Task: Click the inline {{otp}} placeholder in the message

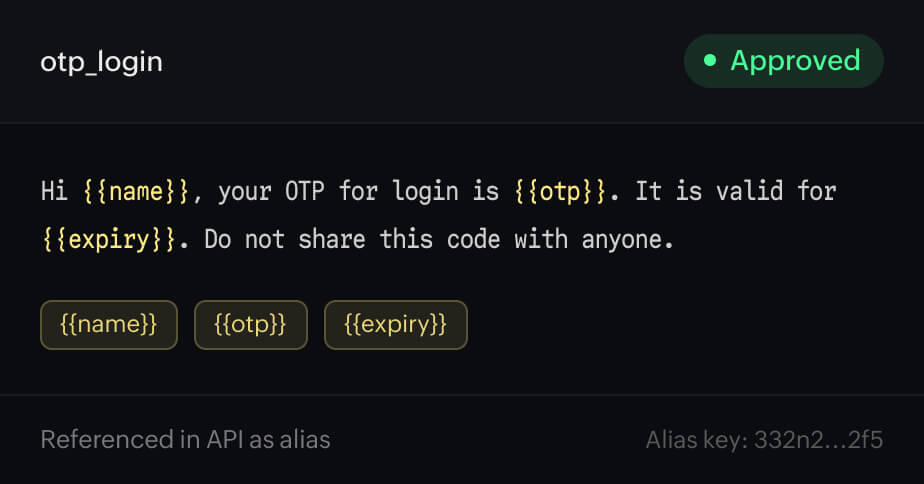Action: [560, 192]
